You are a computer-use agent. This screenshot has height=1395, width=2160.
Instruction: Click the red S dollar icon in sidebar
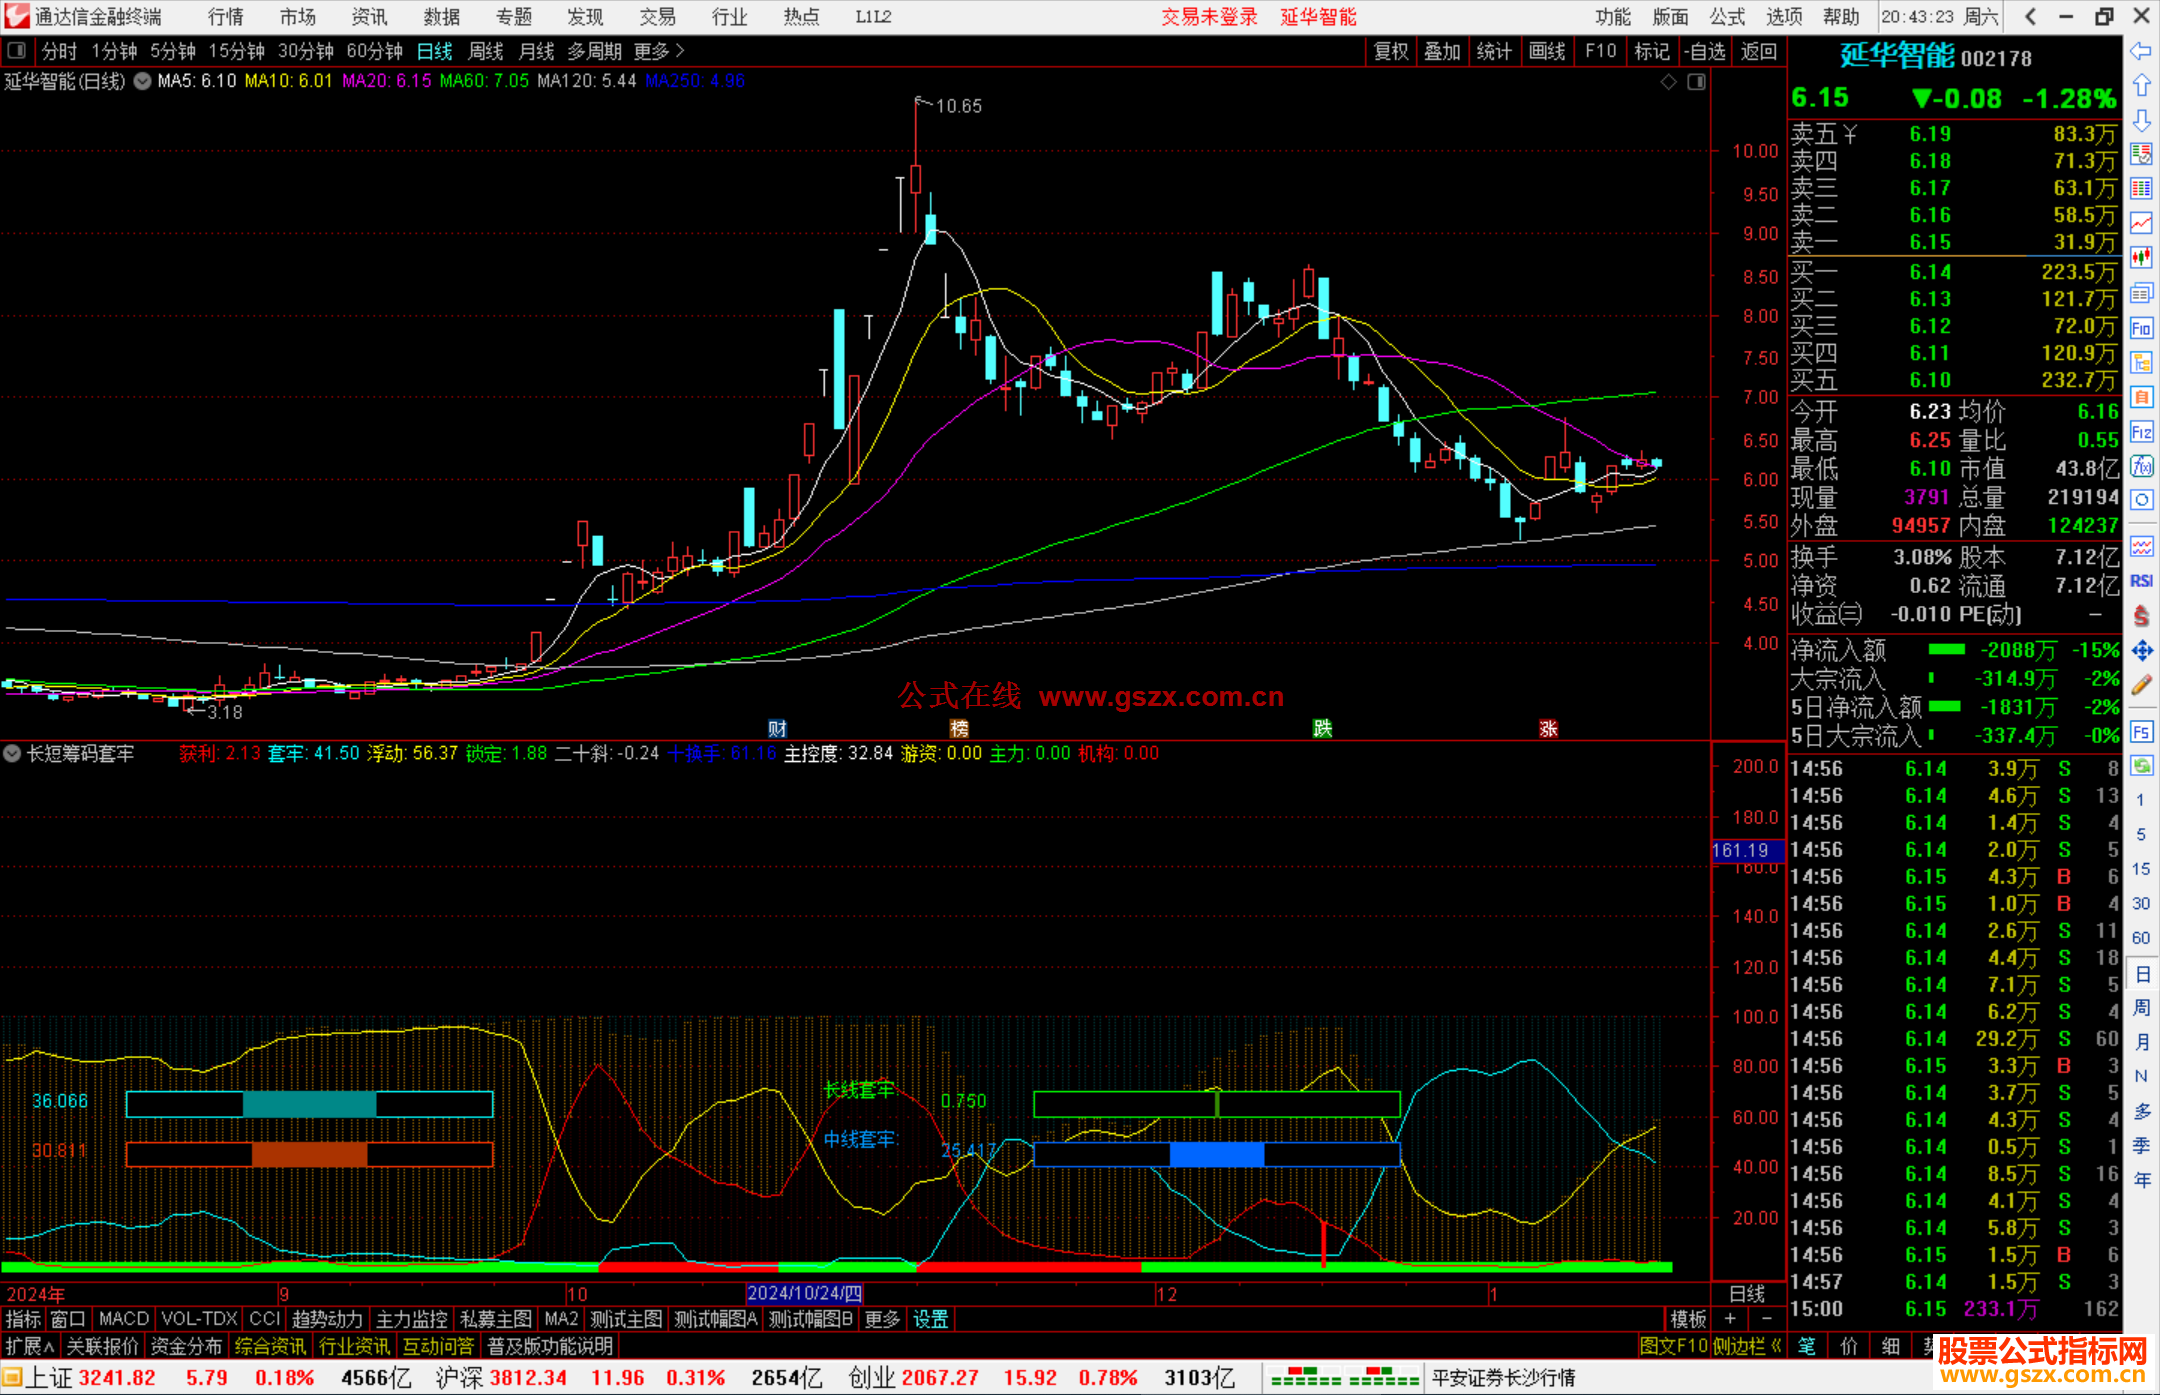coord(2141,616)
